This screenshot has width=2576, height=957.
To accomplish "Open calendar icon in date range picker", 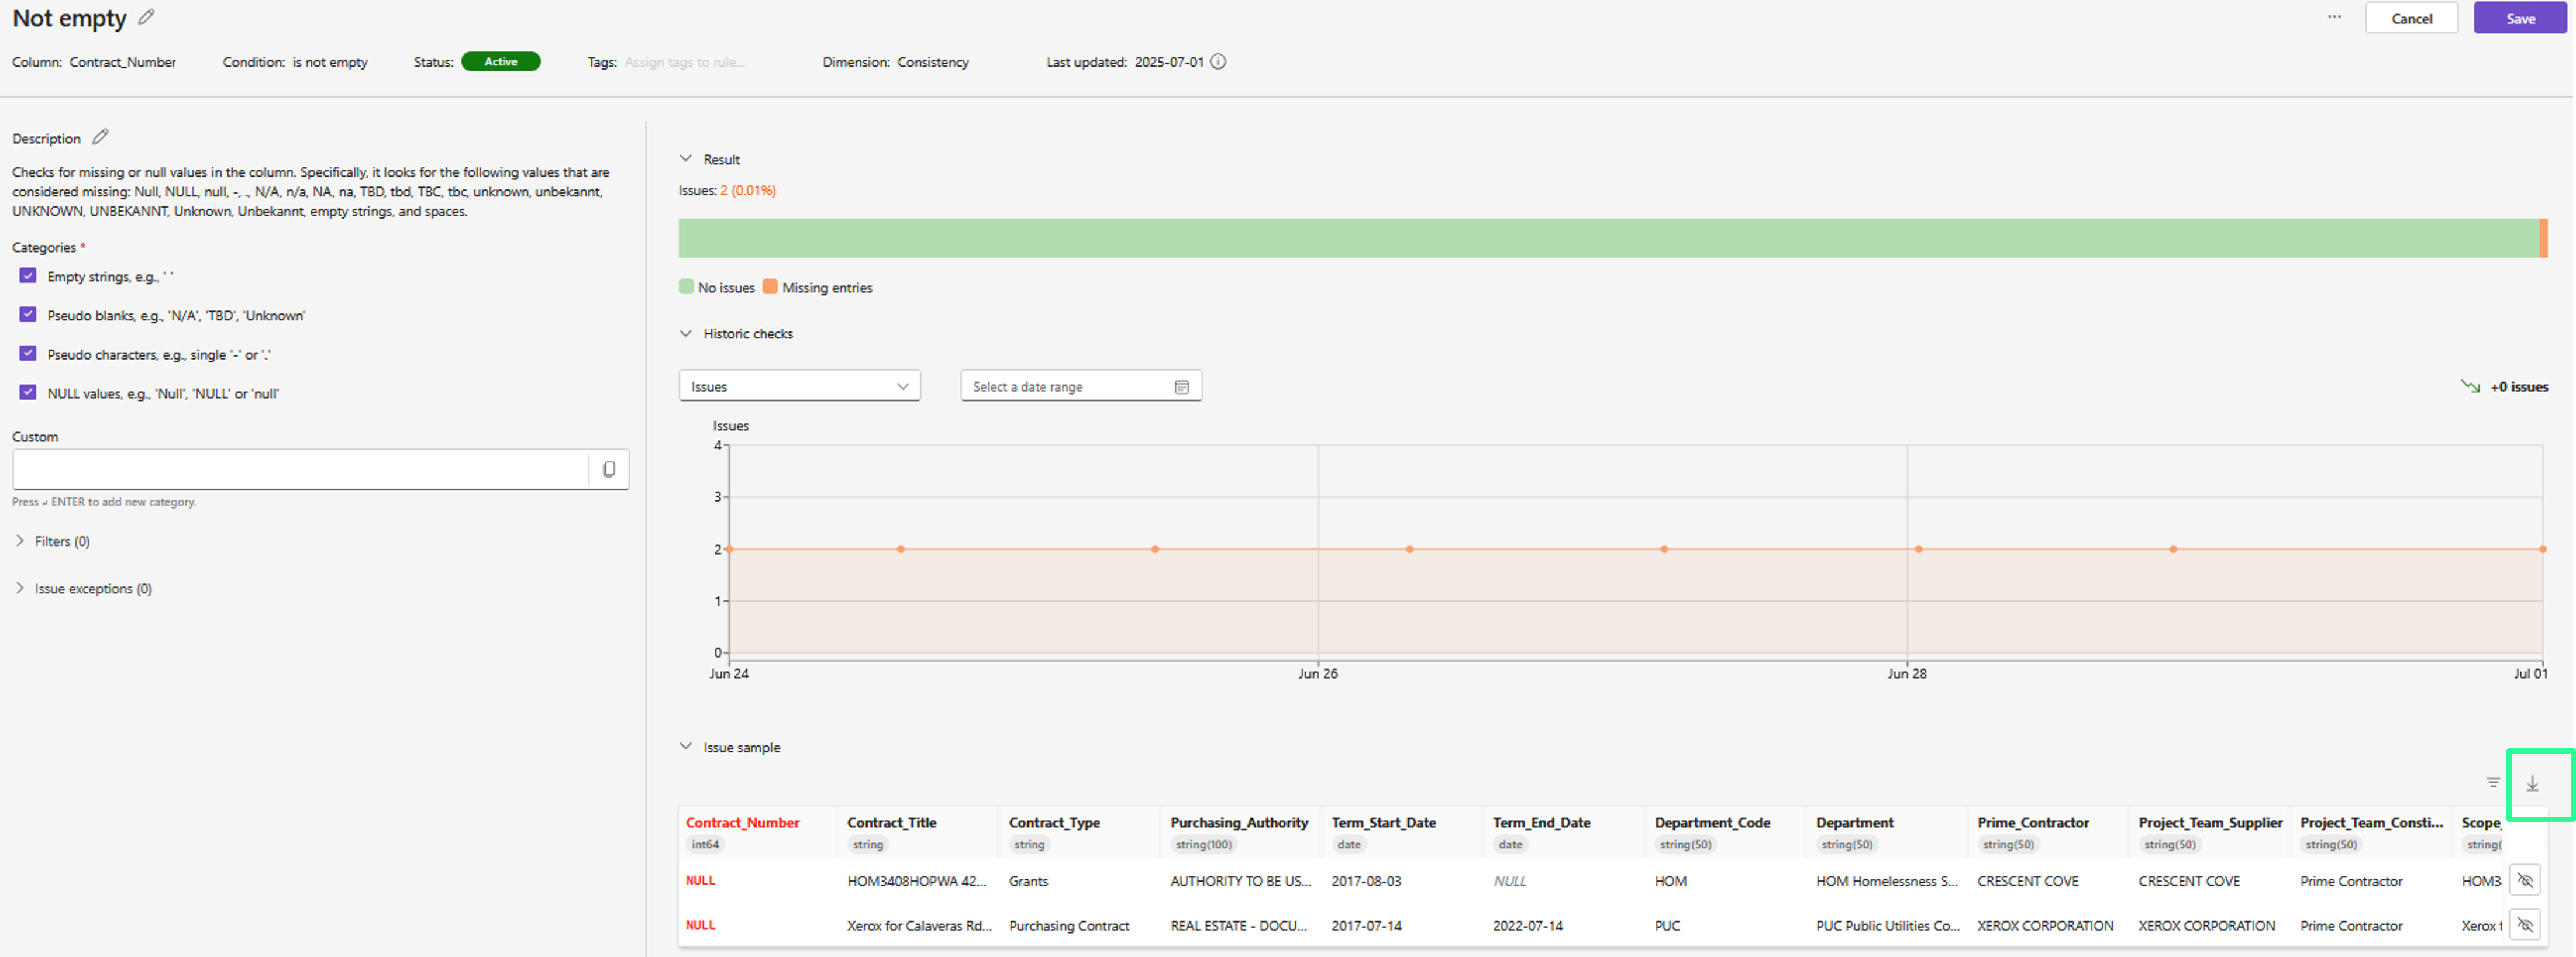I will coord(1181,387).
